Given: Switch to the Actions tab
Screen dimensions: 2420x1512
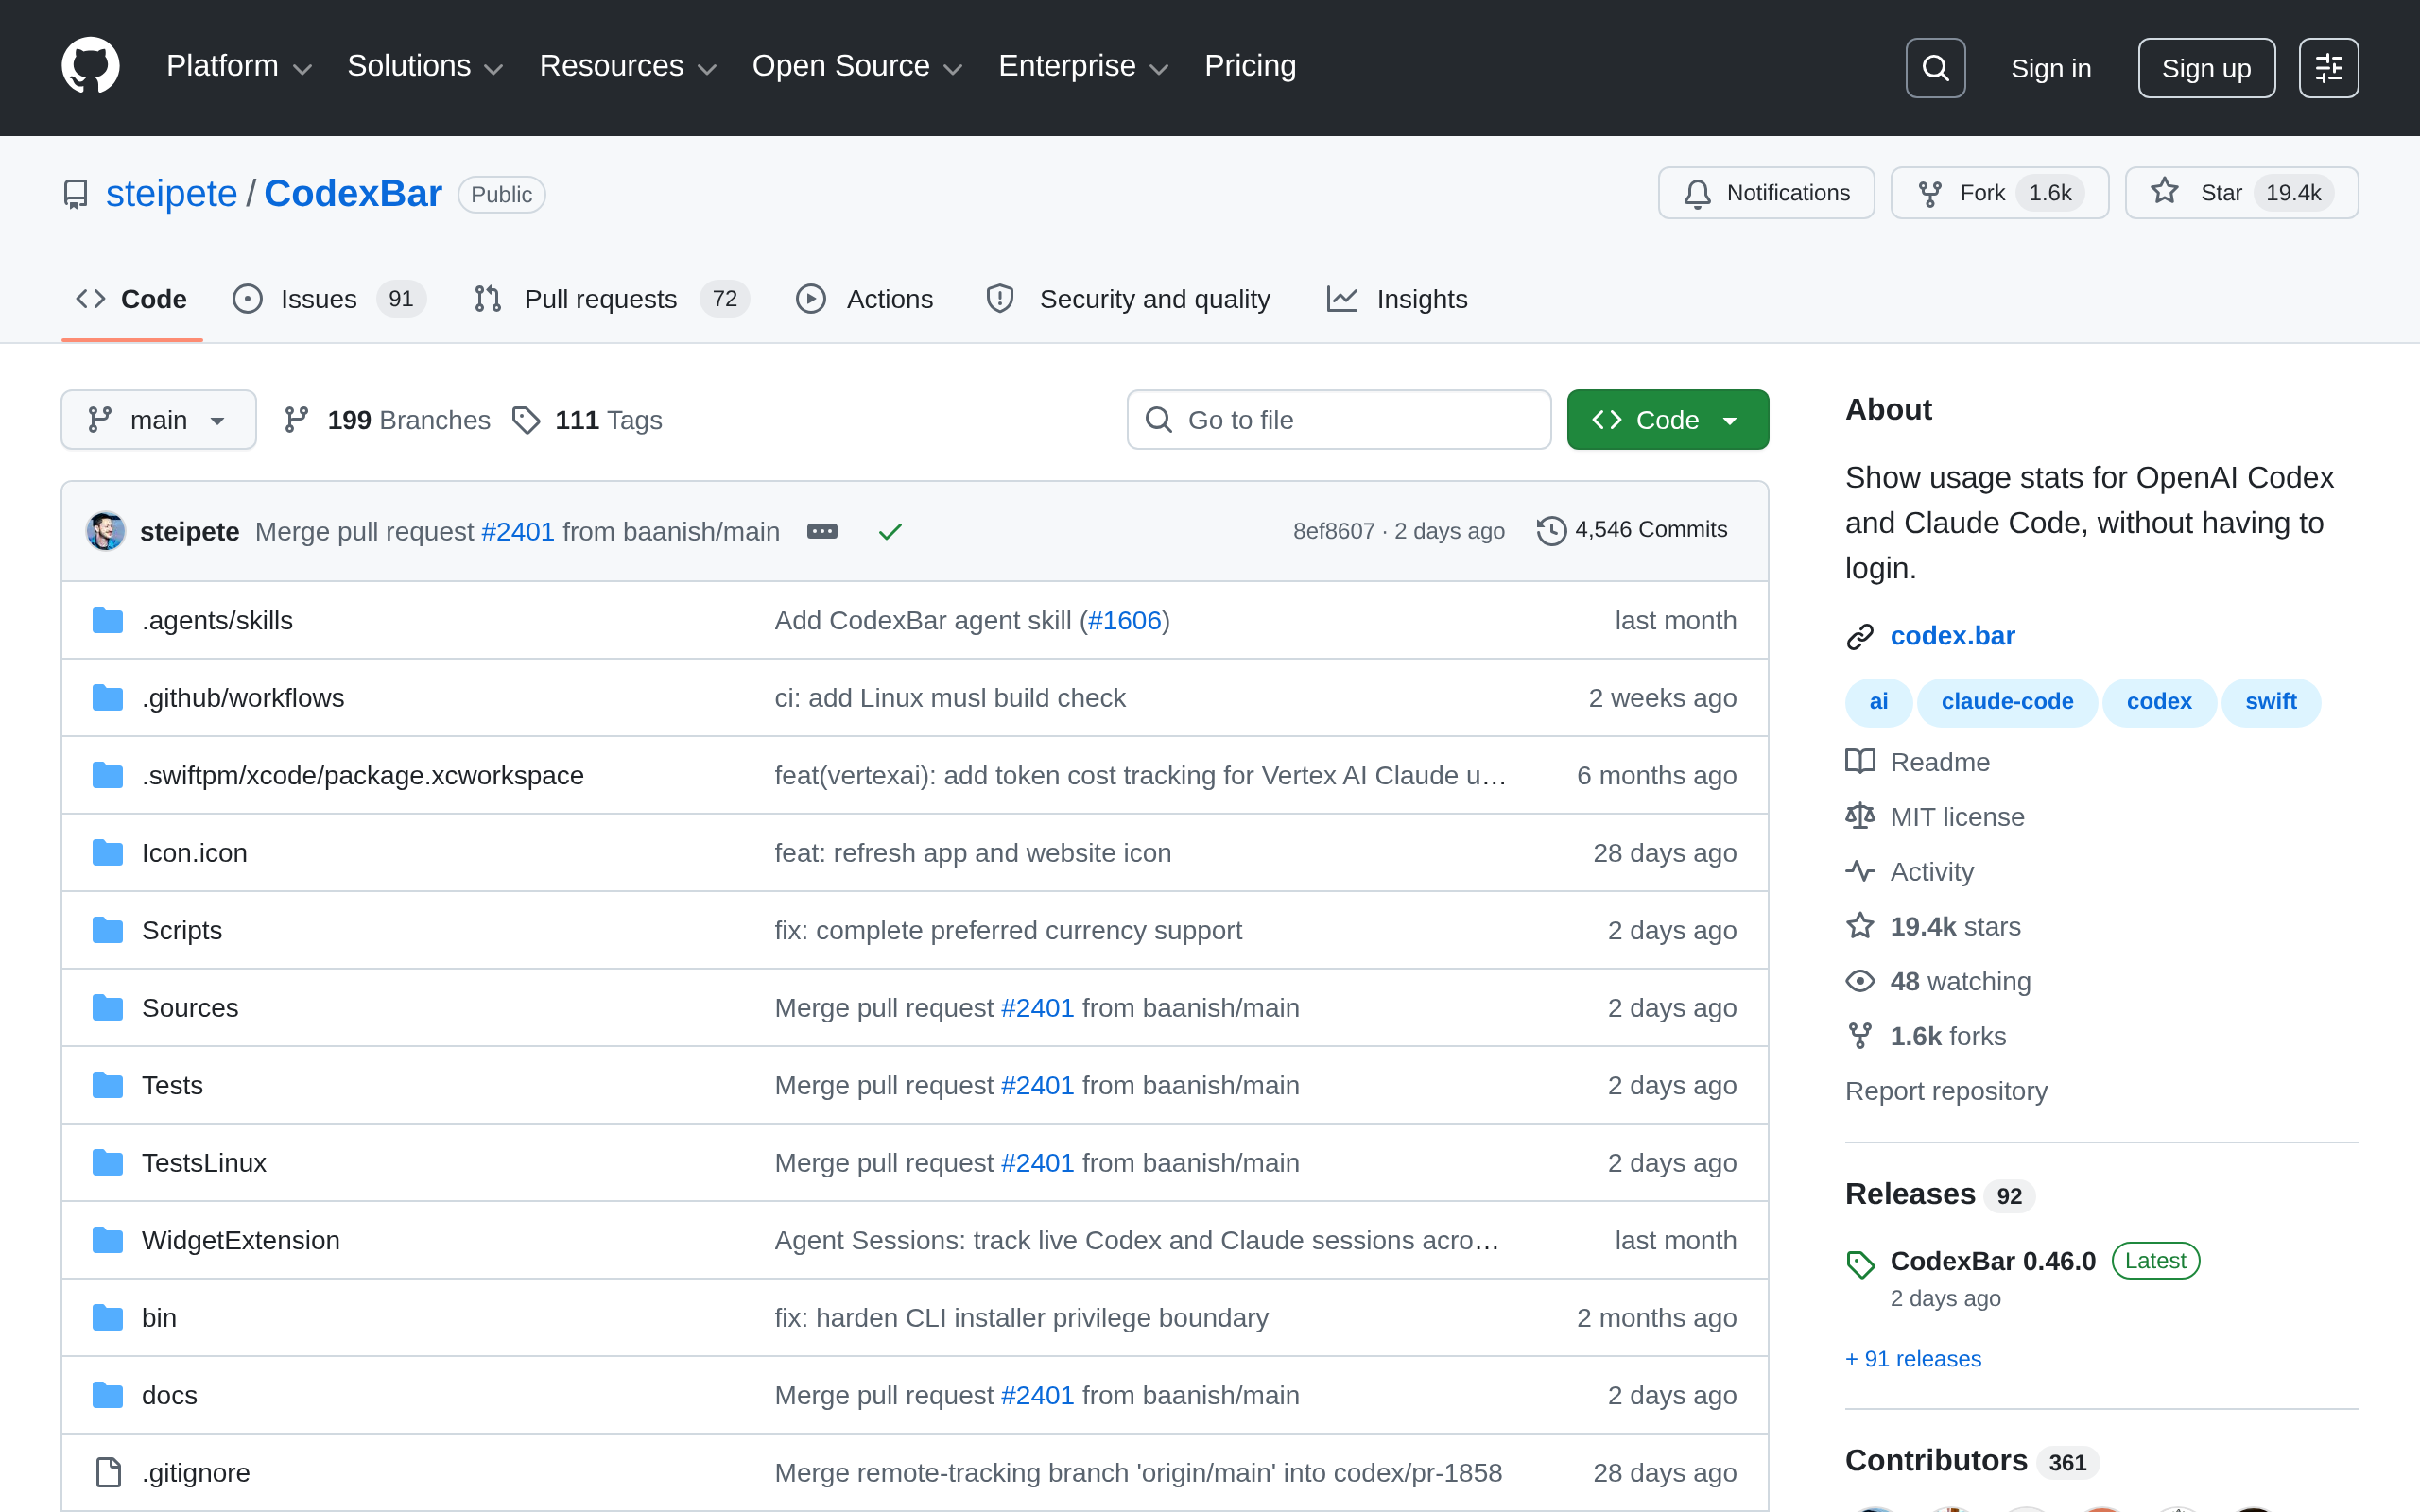Looking at the screenshot, I should point(865,299).
